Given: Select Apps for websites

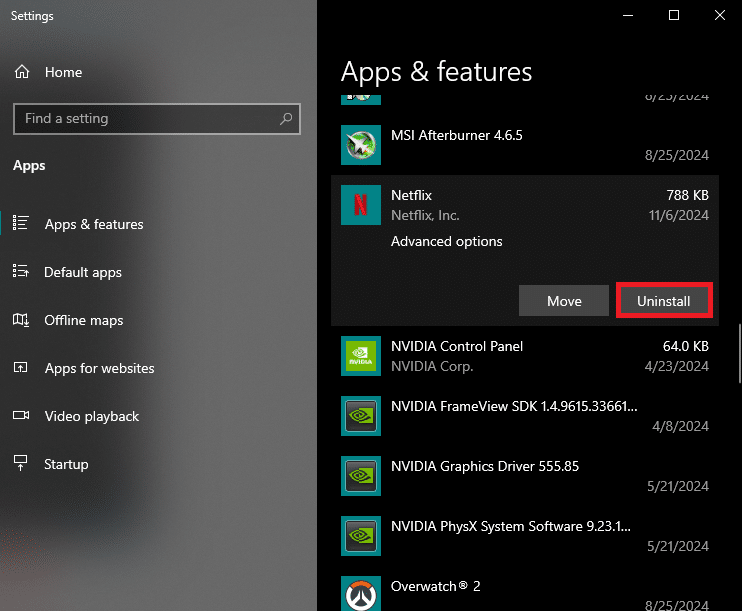Looking at the screenshot, I should pos(99,368).
